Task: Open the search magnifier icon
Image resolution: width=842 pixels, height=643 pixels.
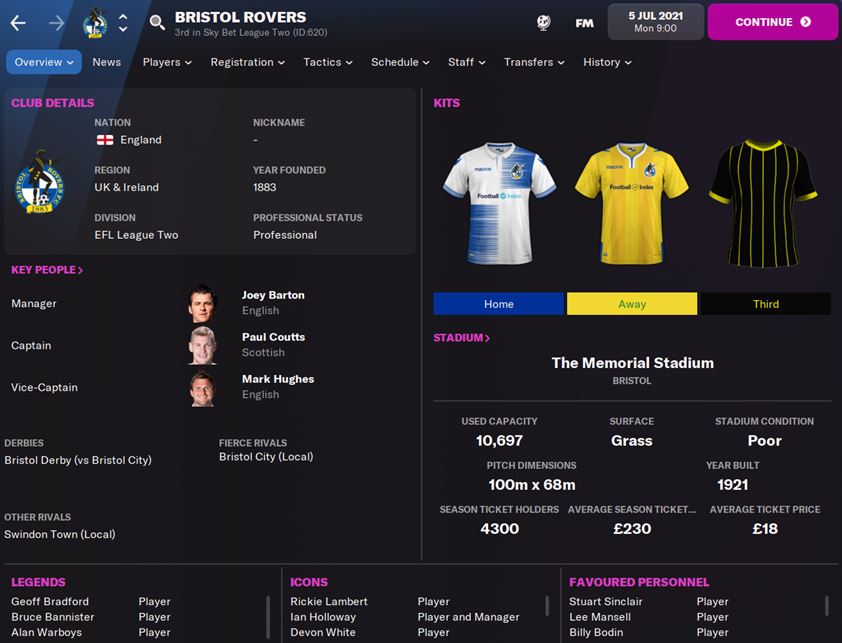Action: [x=157, y=23]
